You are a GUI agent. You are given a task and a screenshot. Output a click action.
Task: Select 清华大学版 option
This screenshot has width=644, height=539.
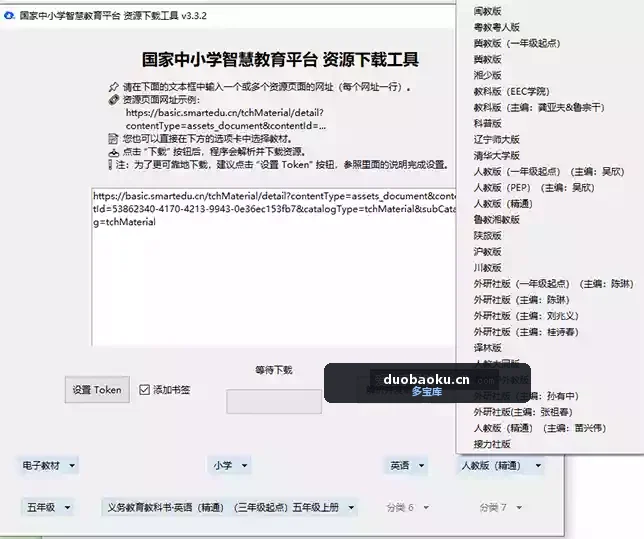pyautogui.click(x=497, y=155)
